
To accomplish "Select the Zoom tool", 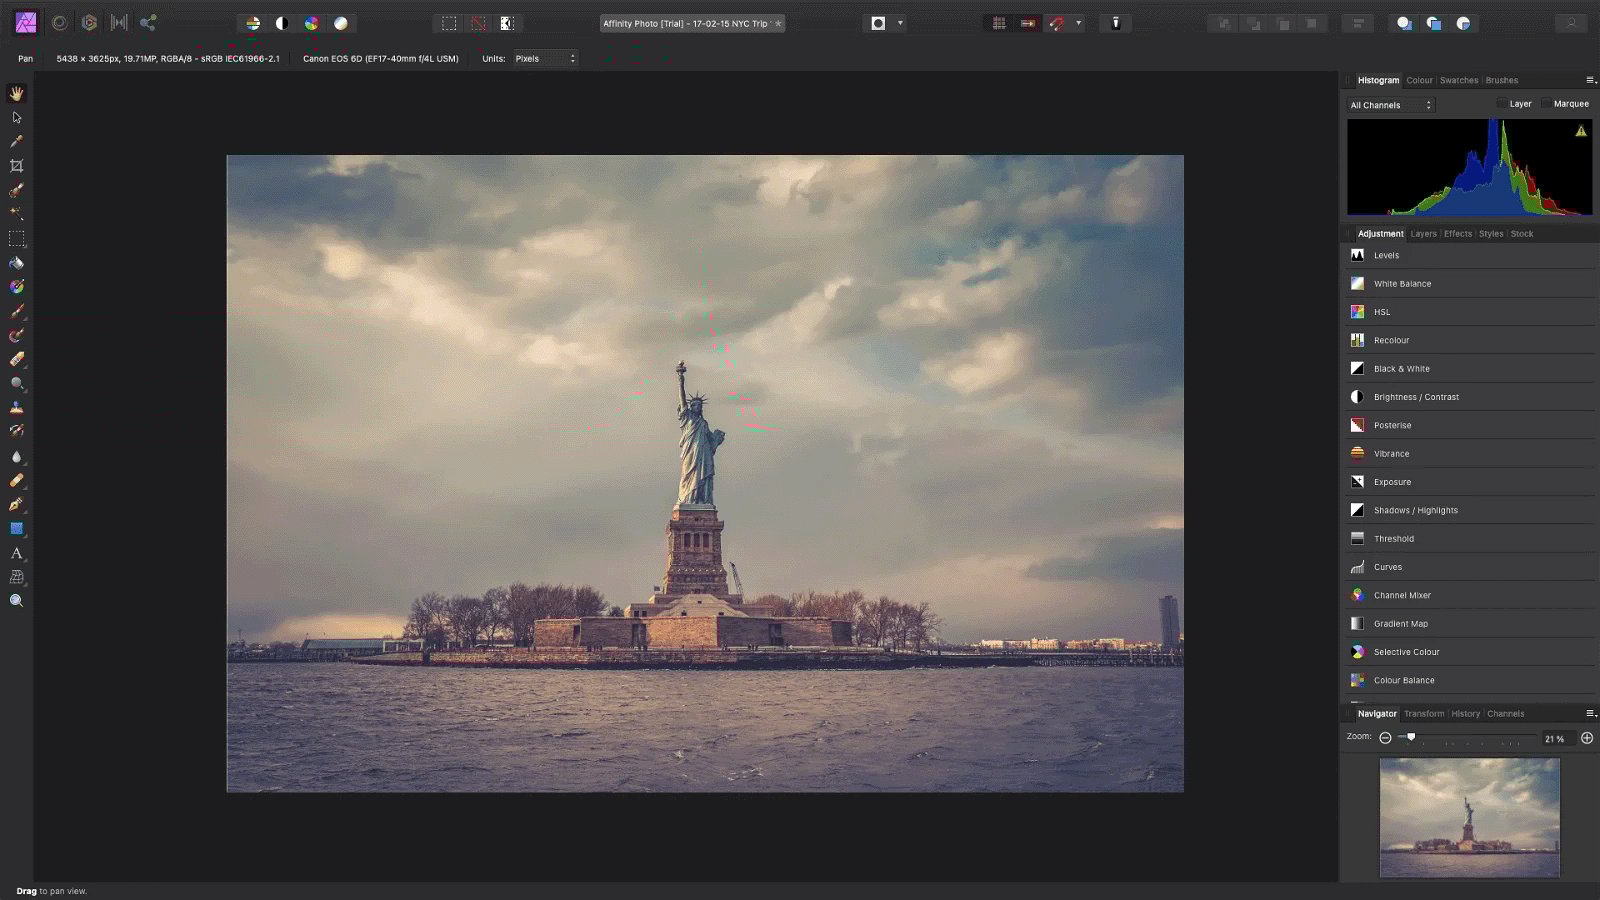I will (x=16, y=600).
